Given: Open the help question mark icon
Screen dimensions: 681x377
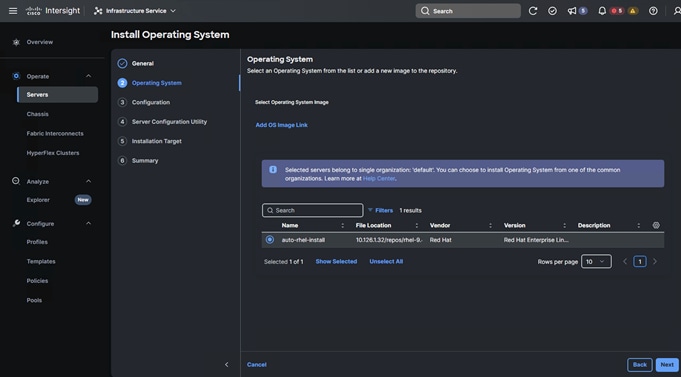Looking at the screenshot, I should coord(653,11).
